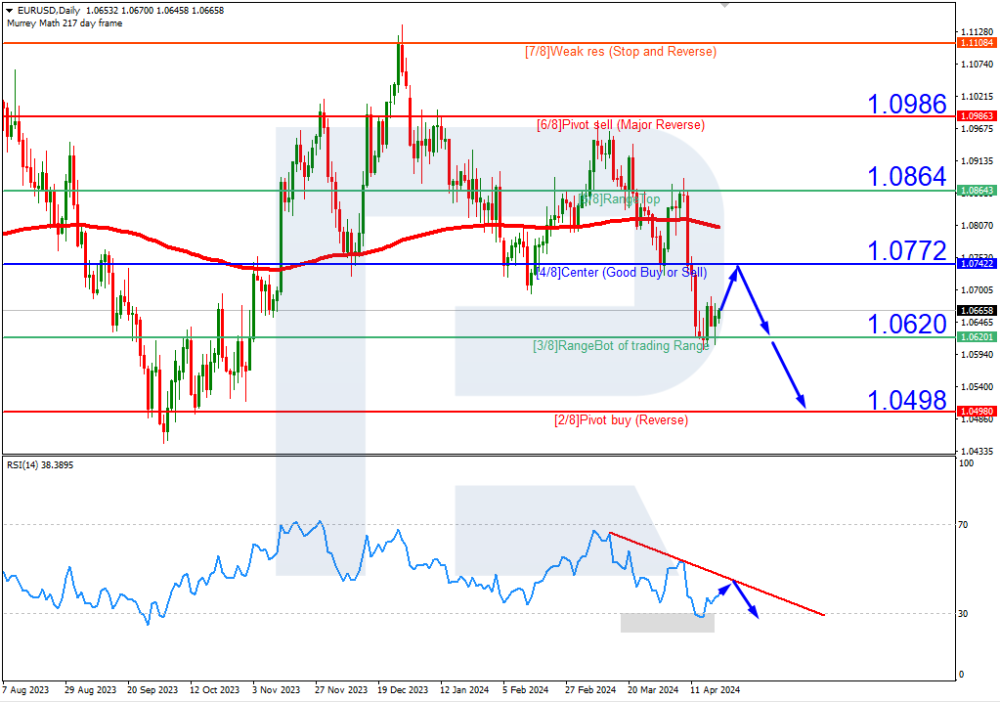Click the RSI 30 level label
Image resolution: width=1000 pixels, height=702 pixels.
(963, 613)
